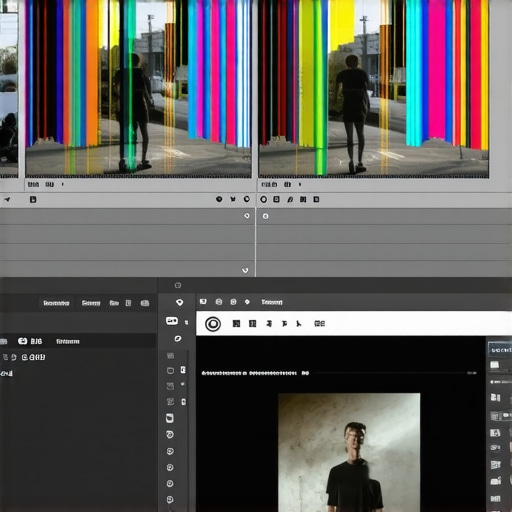The width and height of the screenshot is (512, 512).
Task: Click the last square icon in right viewer toolbar
Action: 316,199
